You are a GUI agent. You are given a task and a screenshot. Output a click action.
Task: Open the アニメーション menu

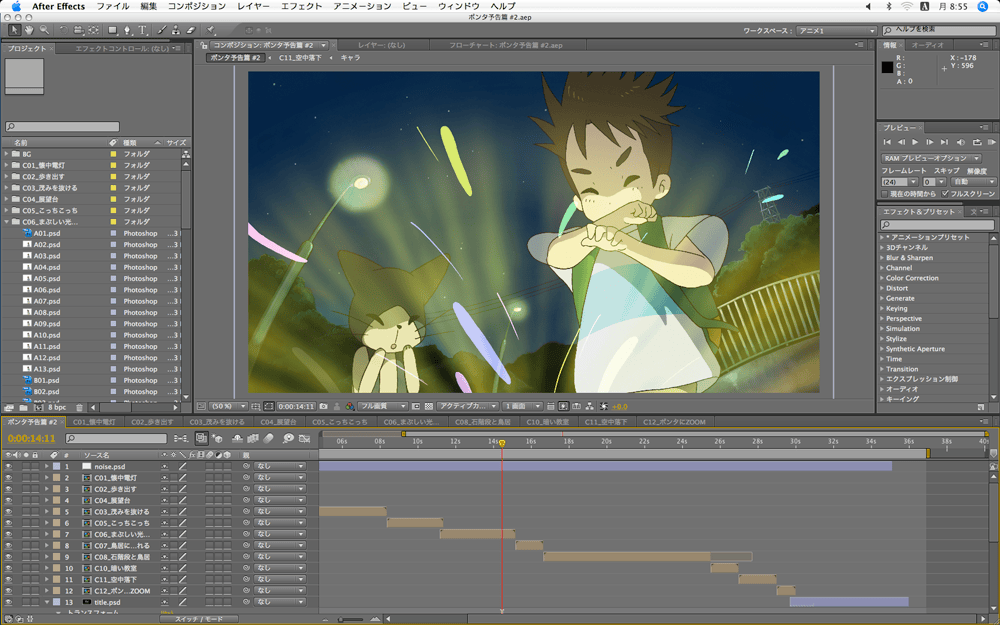coord(362,6)
